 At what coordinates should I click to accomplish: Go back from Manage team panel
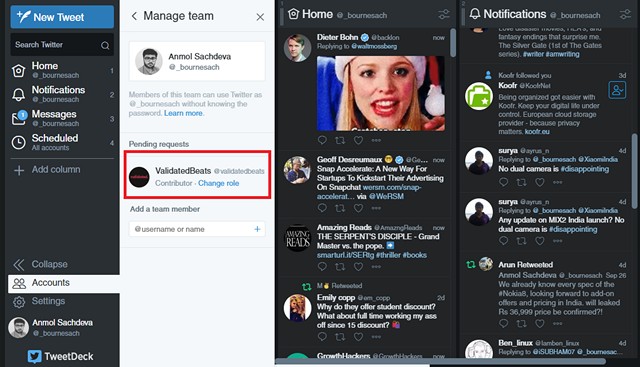point(134,16)
